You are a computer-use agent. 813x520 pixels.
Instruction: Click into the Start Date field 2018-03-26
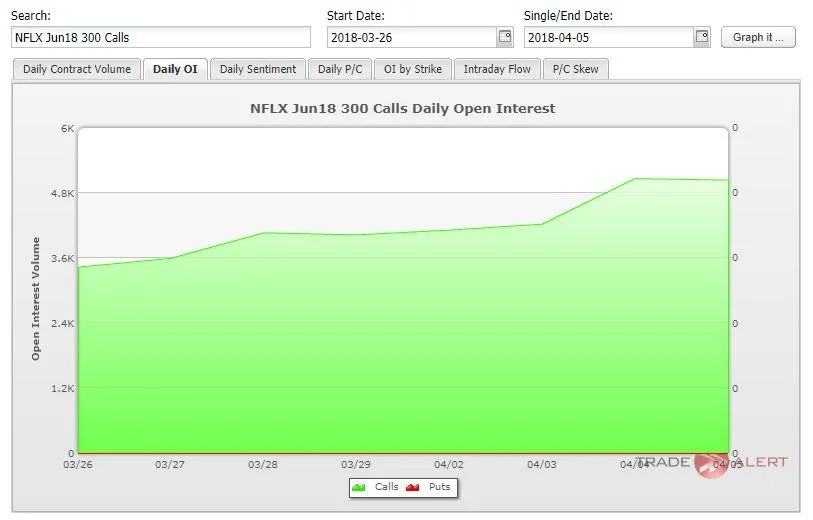point(412,37)
